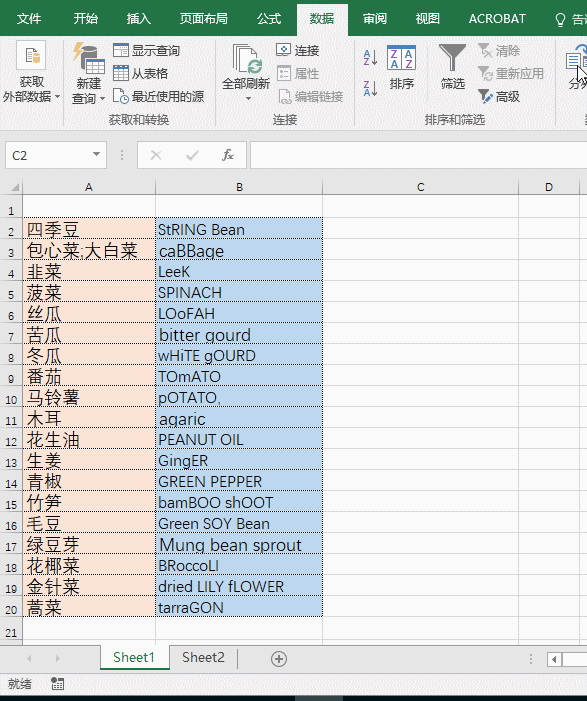Image resolution: width=587 pixels, height=701 pixels.
Task: Switch to the View (视图) tab
Action: (x=427, y=19)
